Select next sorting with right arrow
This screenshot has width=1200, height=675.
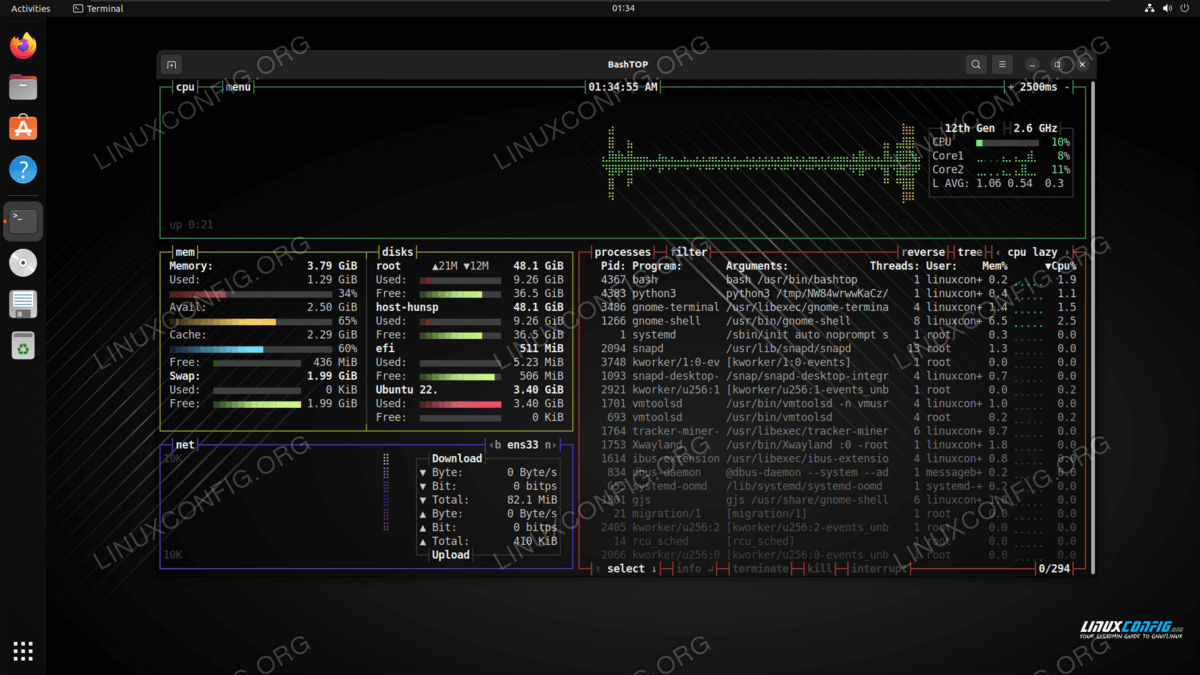coord(1067,253)
